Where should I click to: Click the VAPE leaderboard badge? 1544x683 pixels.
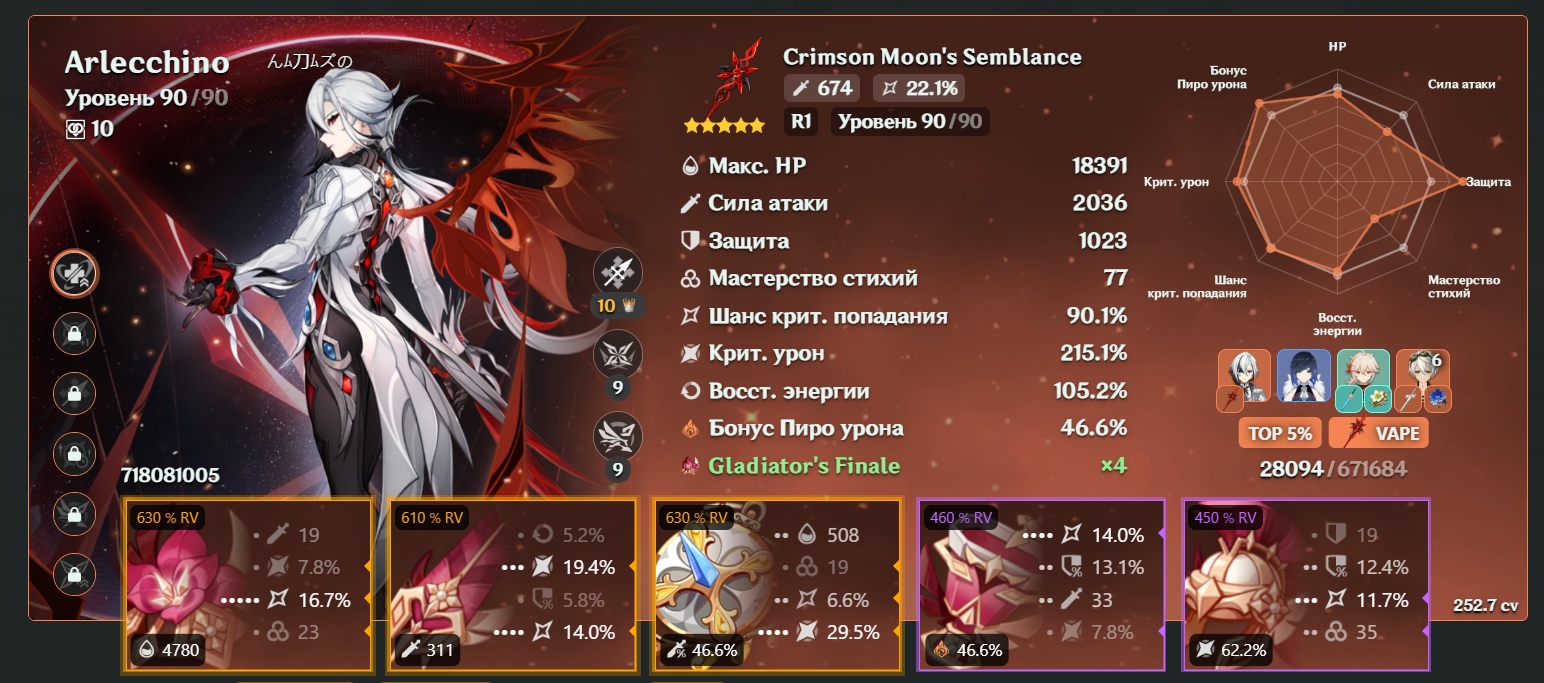[1377, 433]
